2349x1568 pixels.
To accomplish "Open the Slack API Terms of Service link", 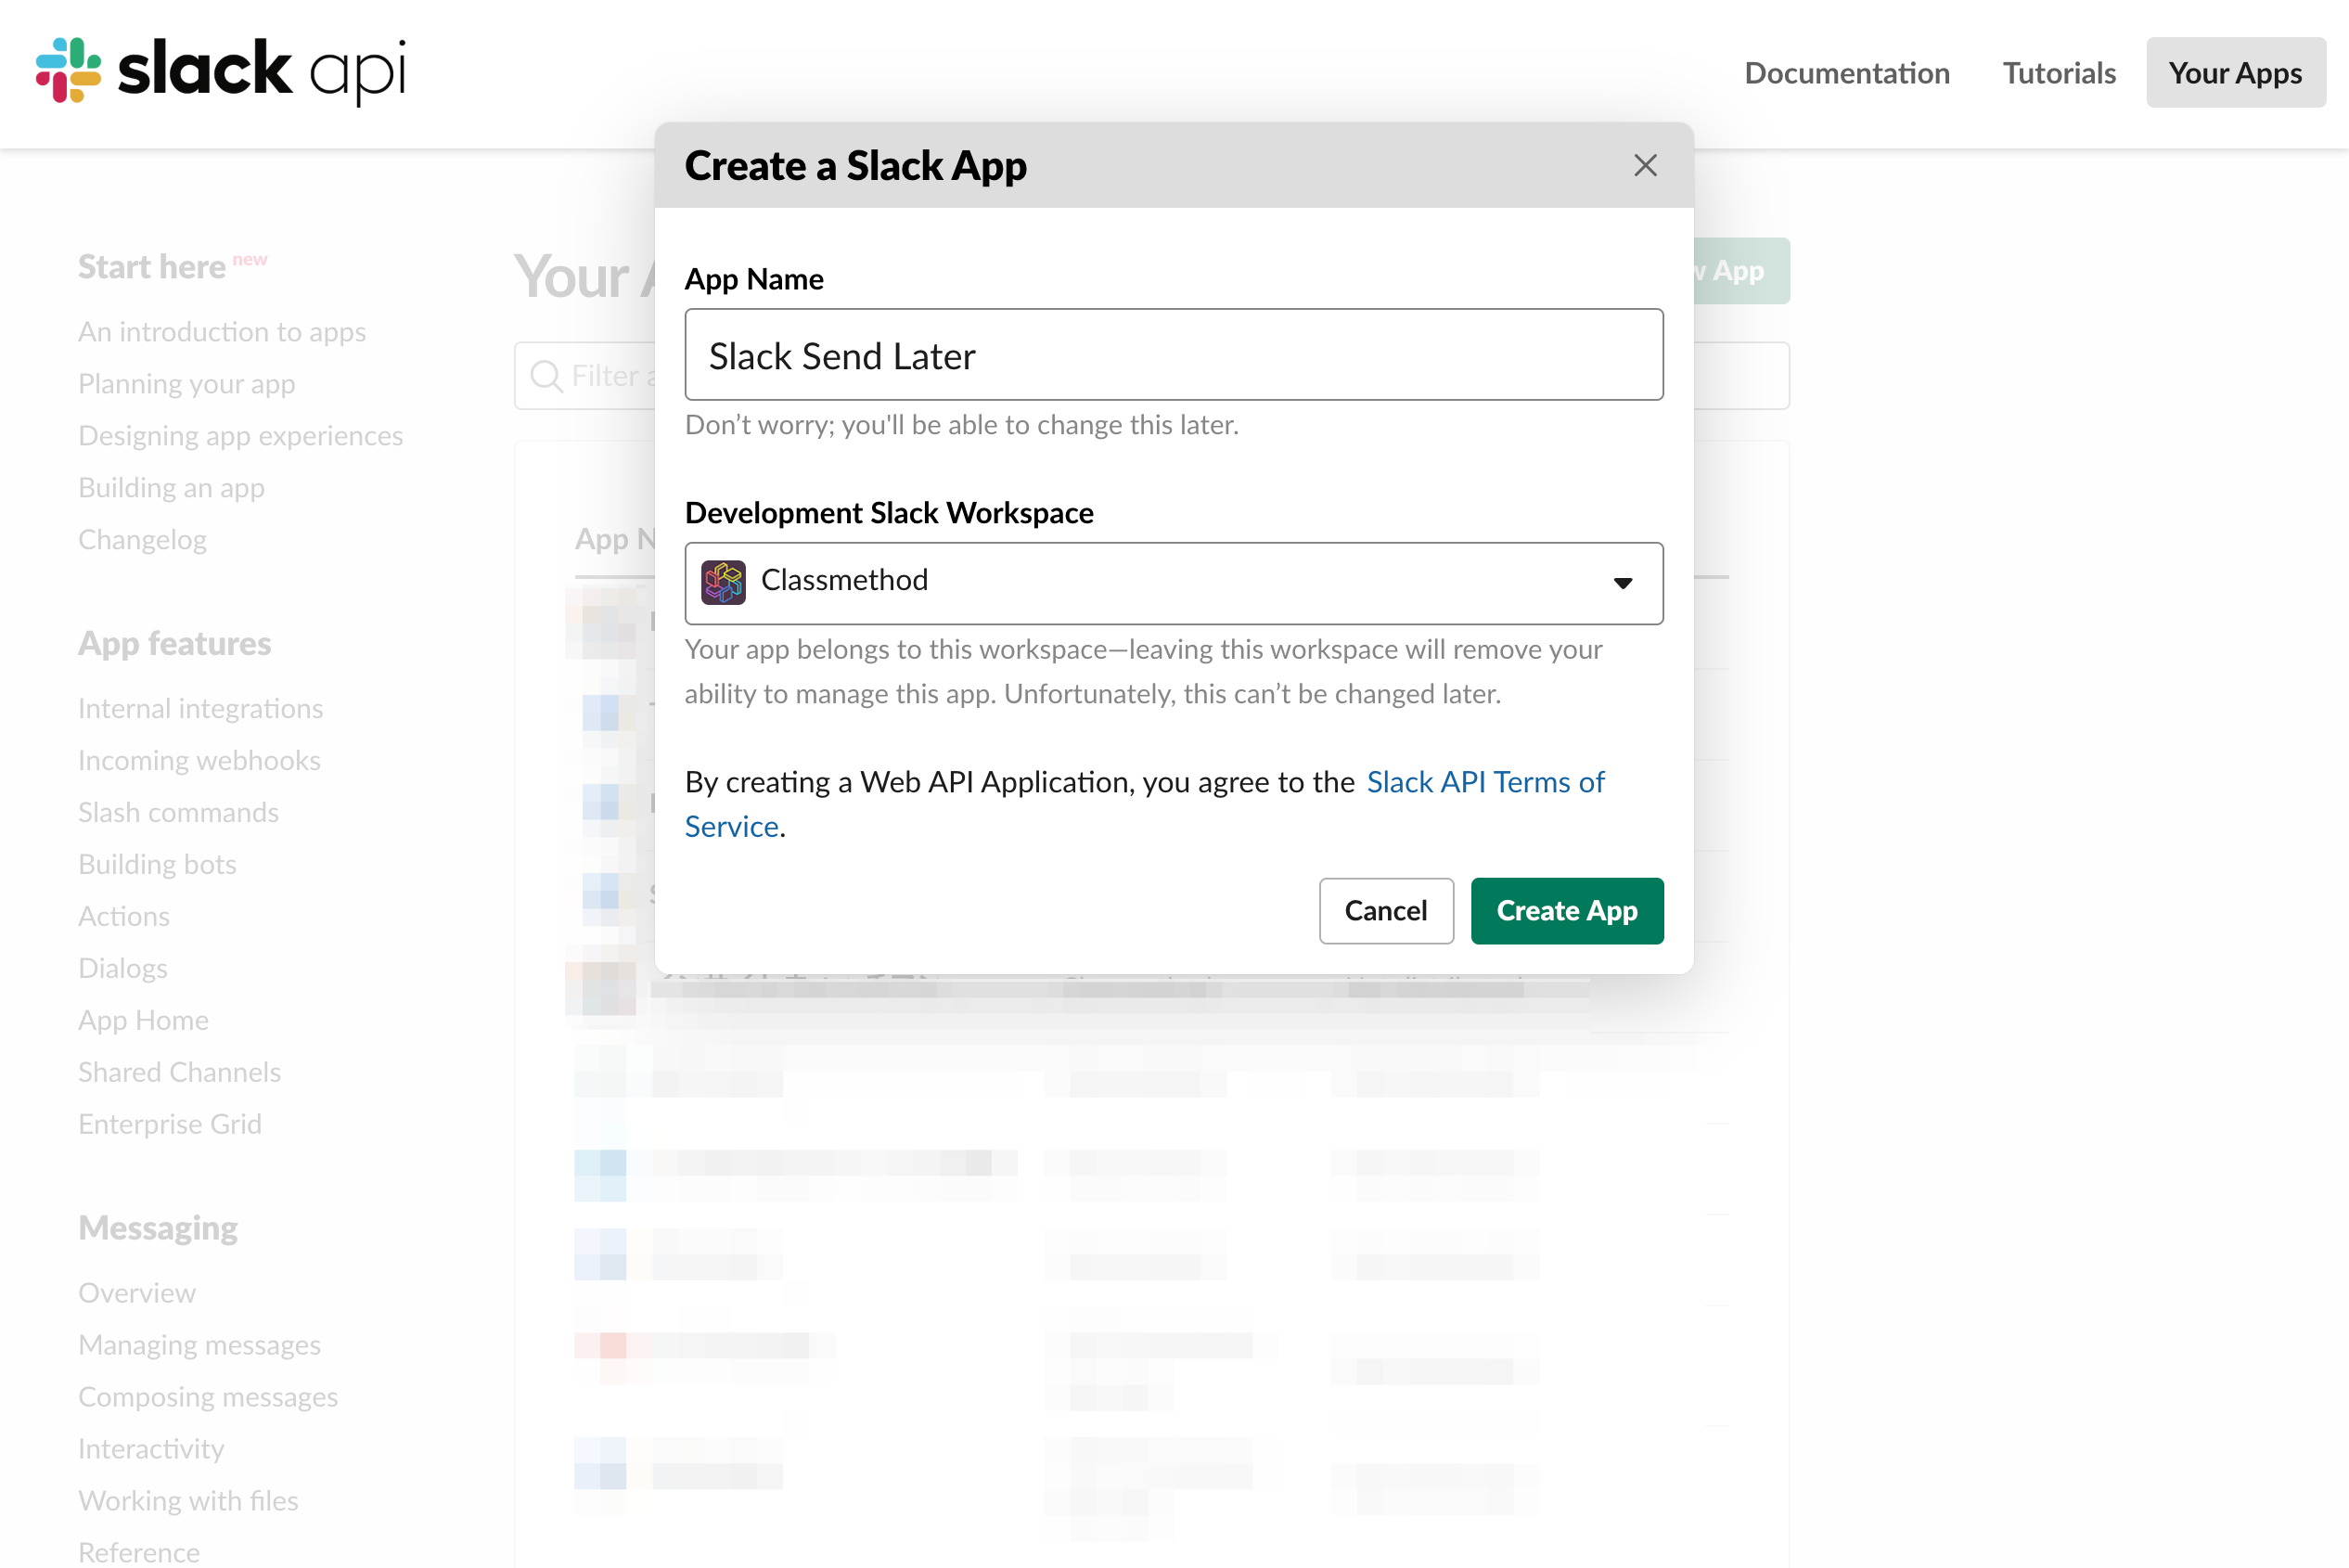I will pos(1485,782).
